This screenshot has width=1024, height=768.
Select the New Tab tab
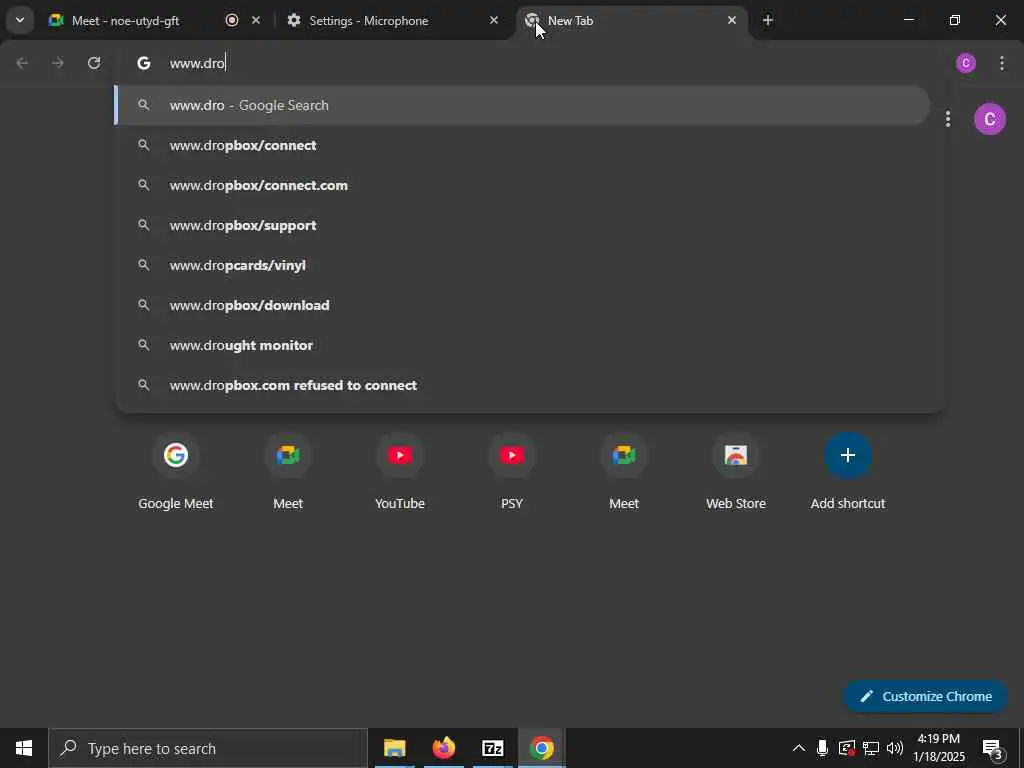(631, 20)
